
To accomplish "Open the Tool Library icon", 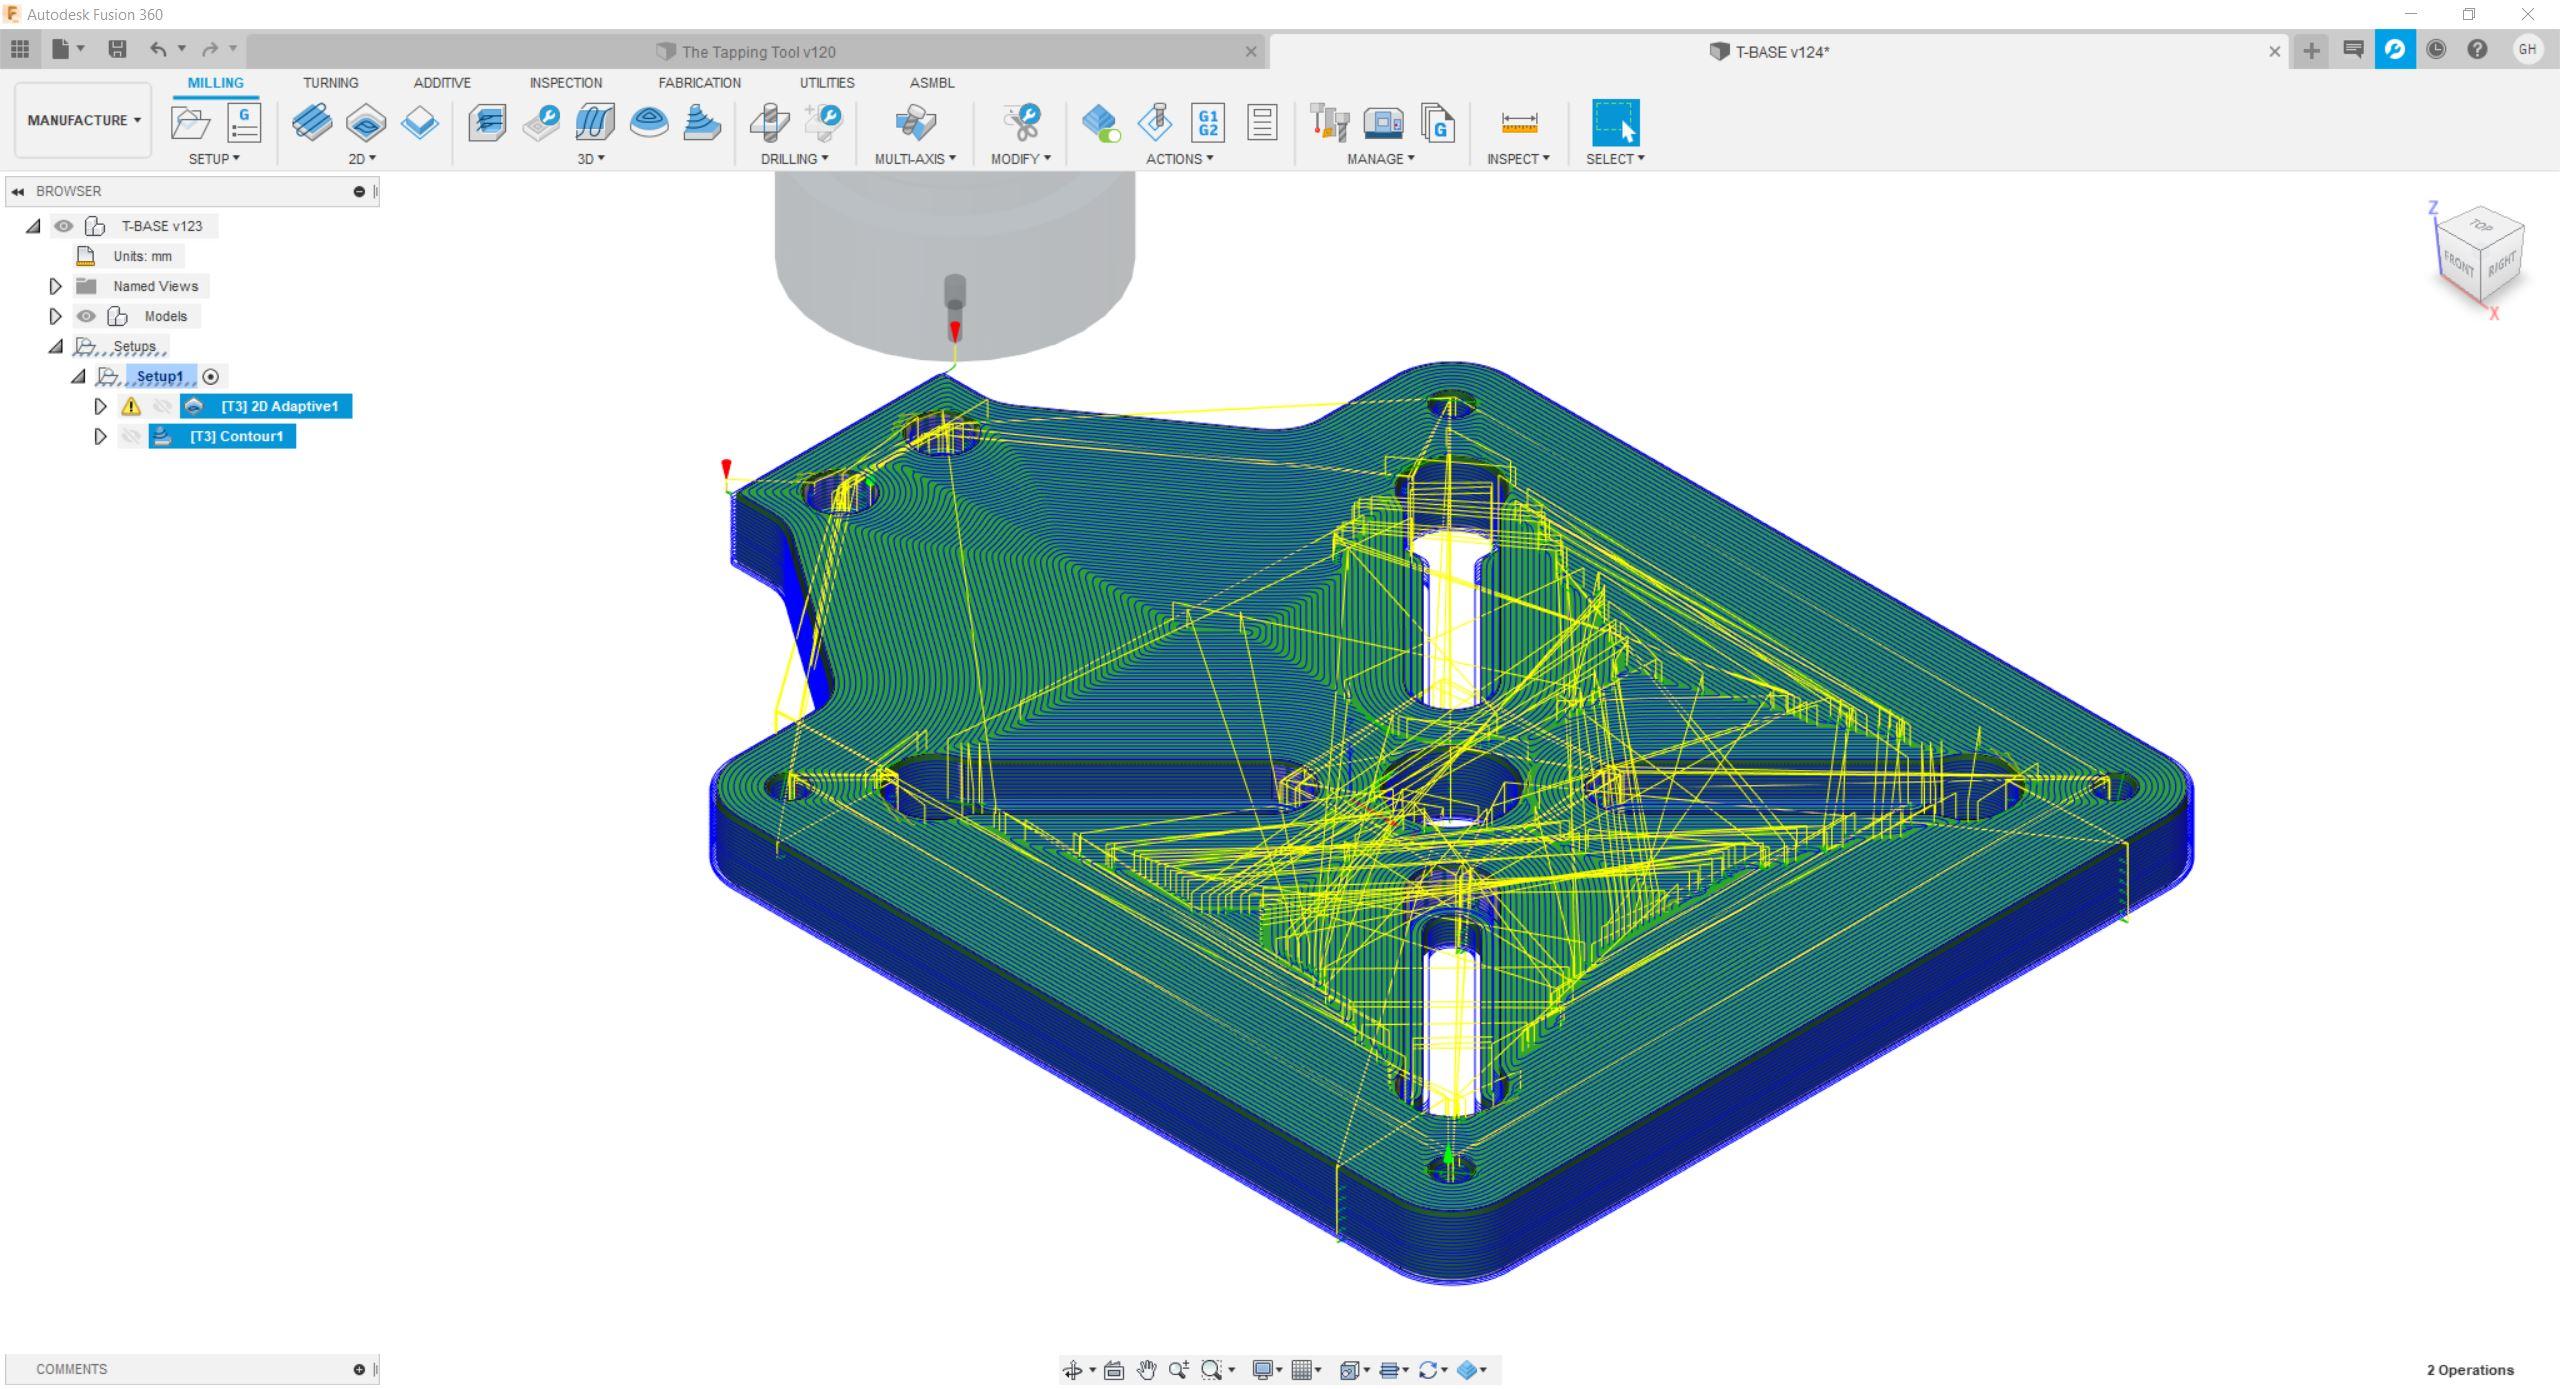I will 1329,122.
